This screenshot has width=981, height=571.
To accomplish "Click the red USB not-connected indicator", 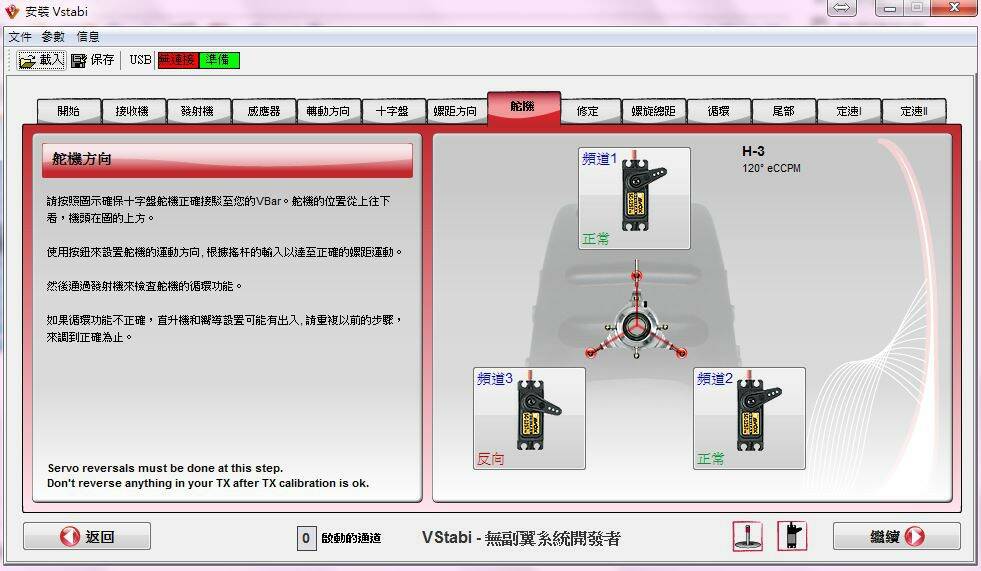I will [x=178, y=60].
